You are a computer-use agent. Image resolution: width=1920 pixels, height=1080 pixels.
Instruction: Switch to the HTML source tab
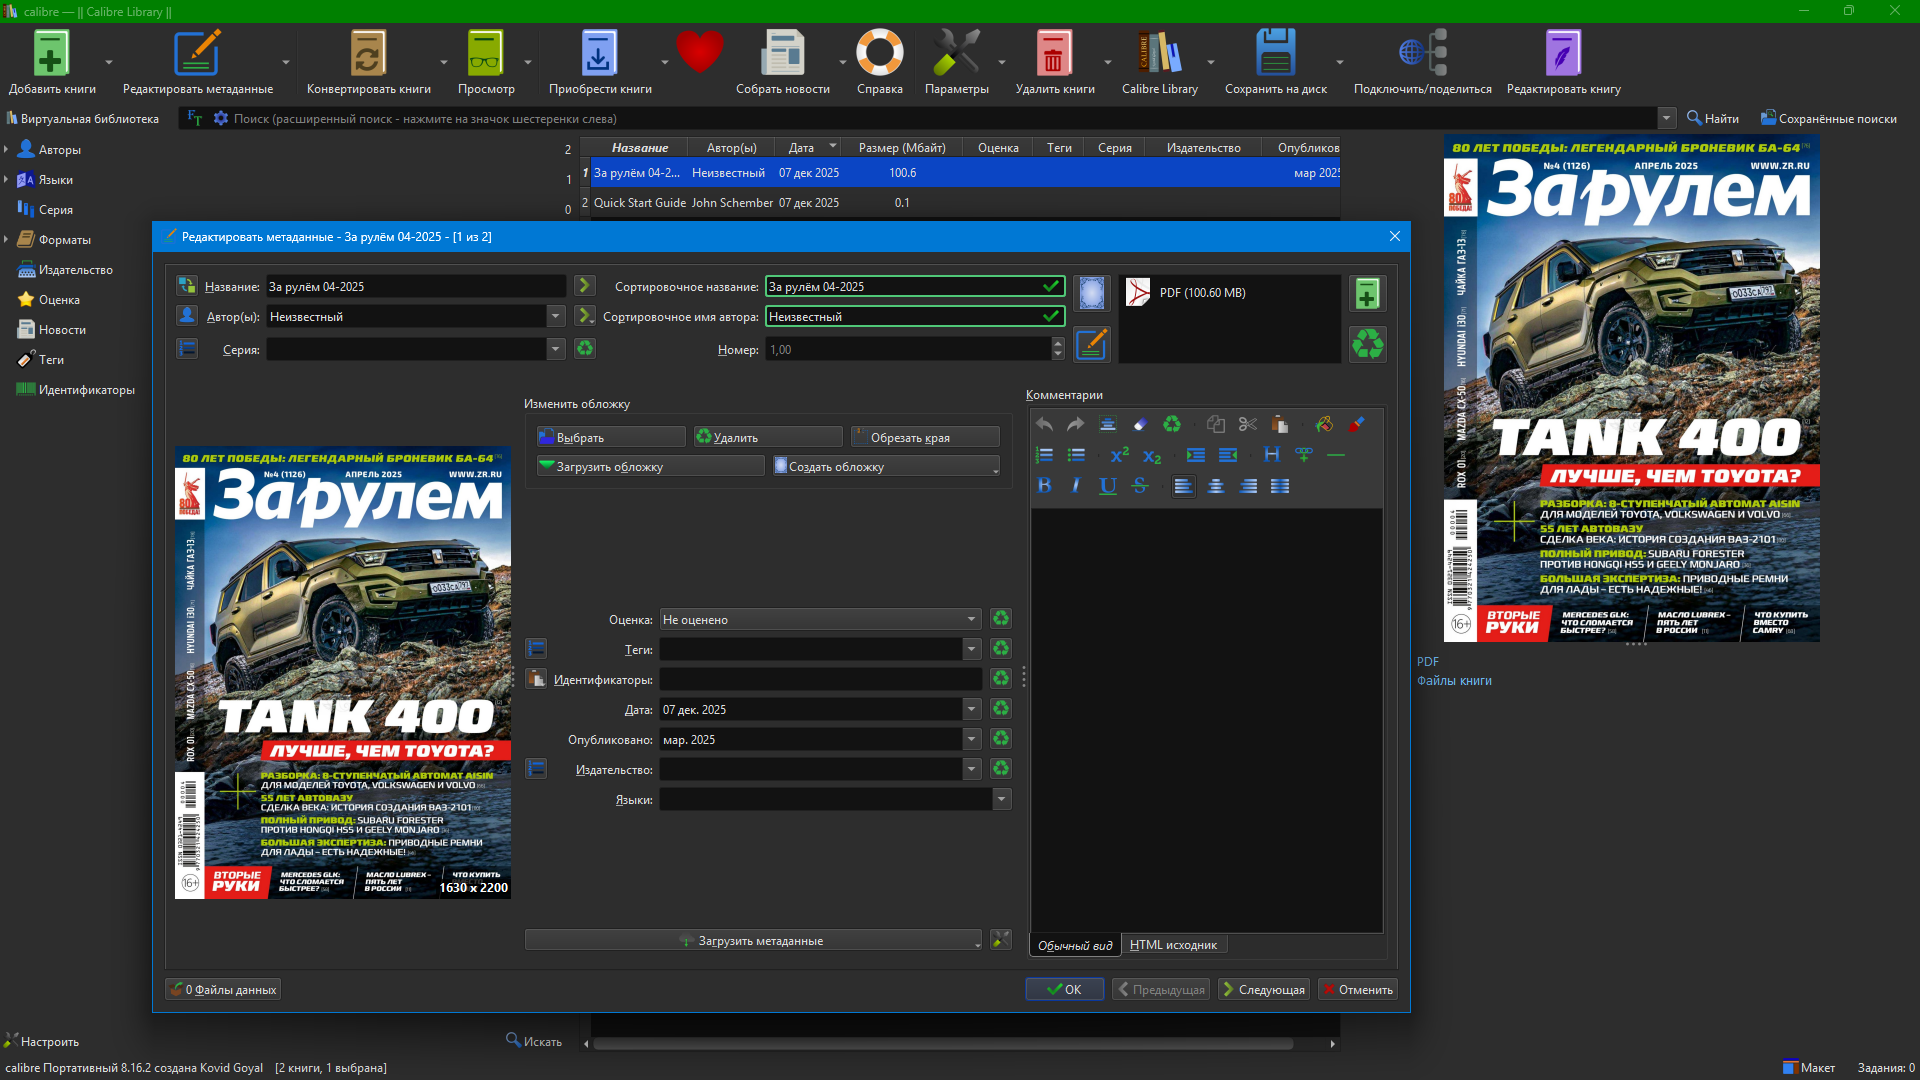coord(1173,945)
